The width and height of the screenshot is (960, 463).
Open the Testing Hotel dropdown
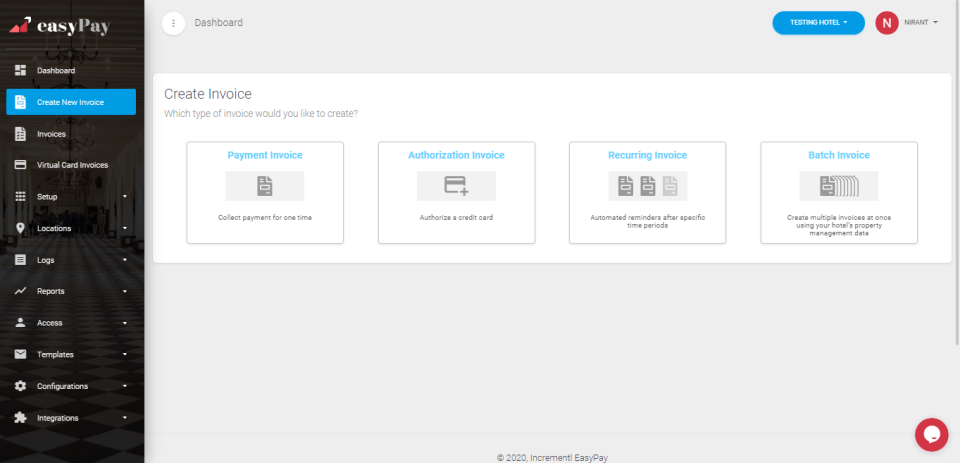[x=819, y=23]
